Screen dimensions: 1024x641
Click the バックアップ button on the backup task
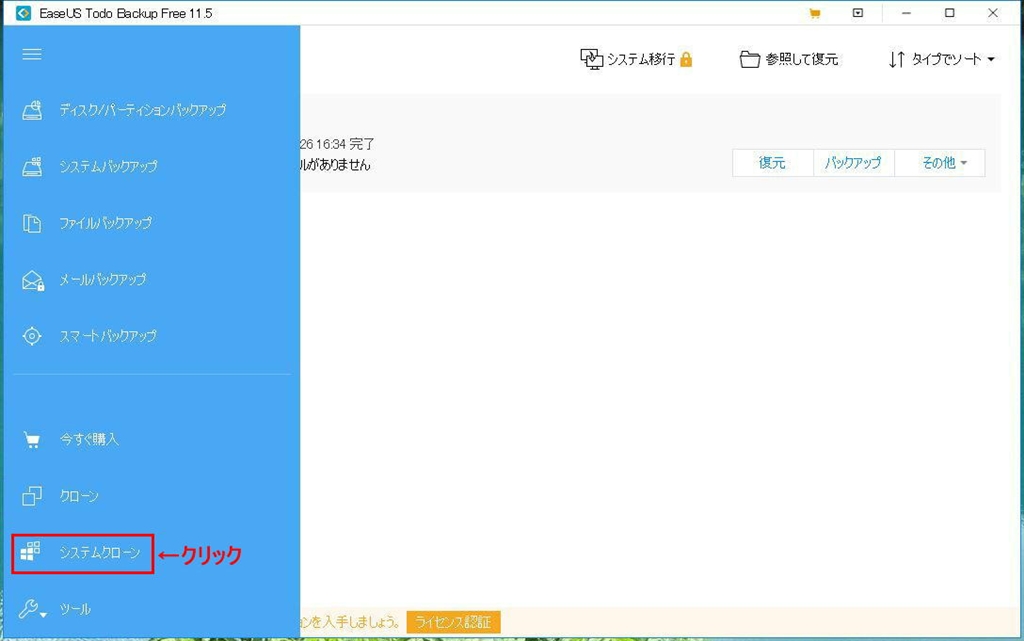pyautogui.click(x=854, y=163)
